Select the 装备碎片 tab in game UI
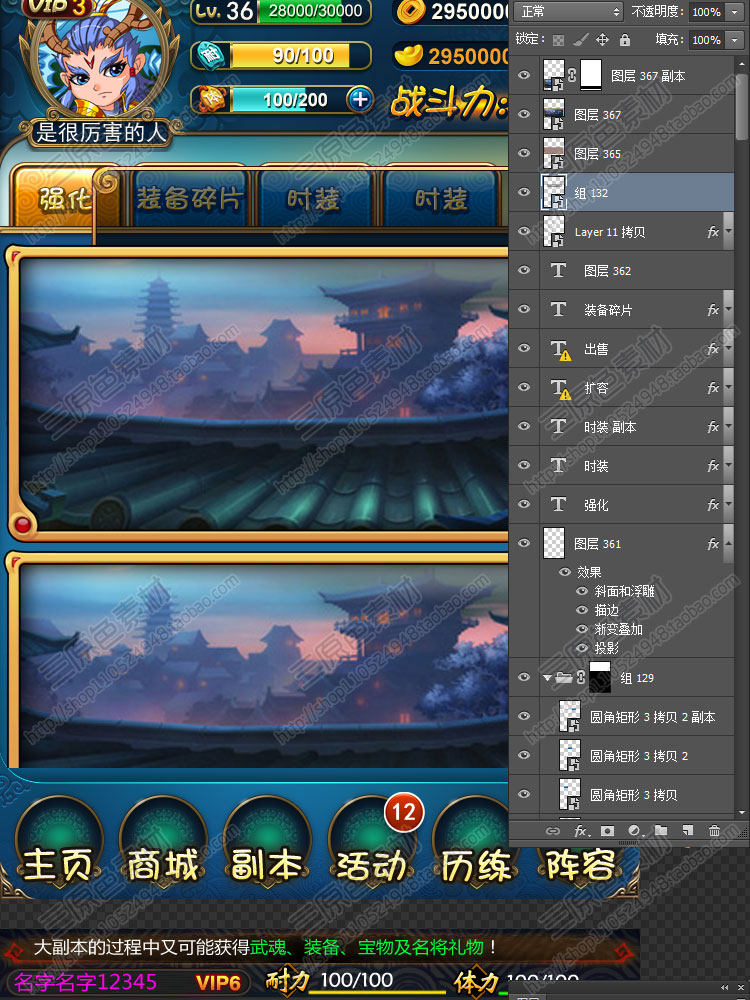The image size is (750, 1000). [189, 199]
